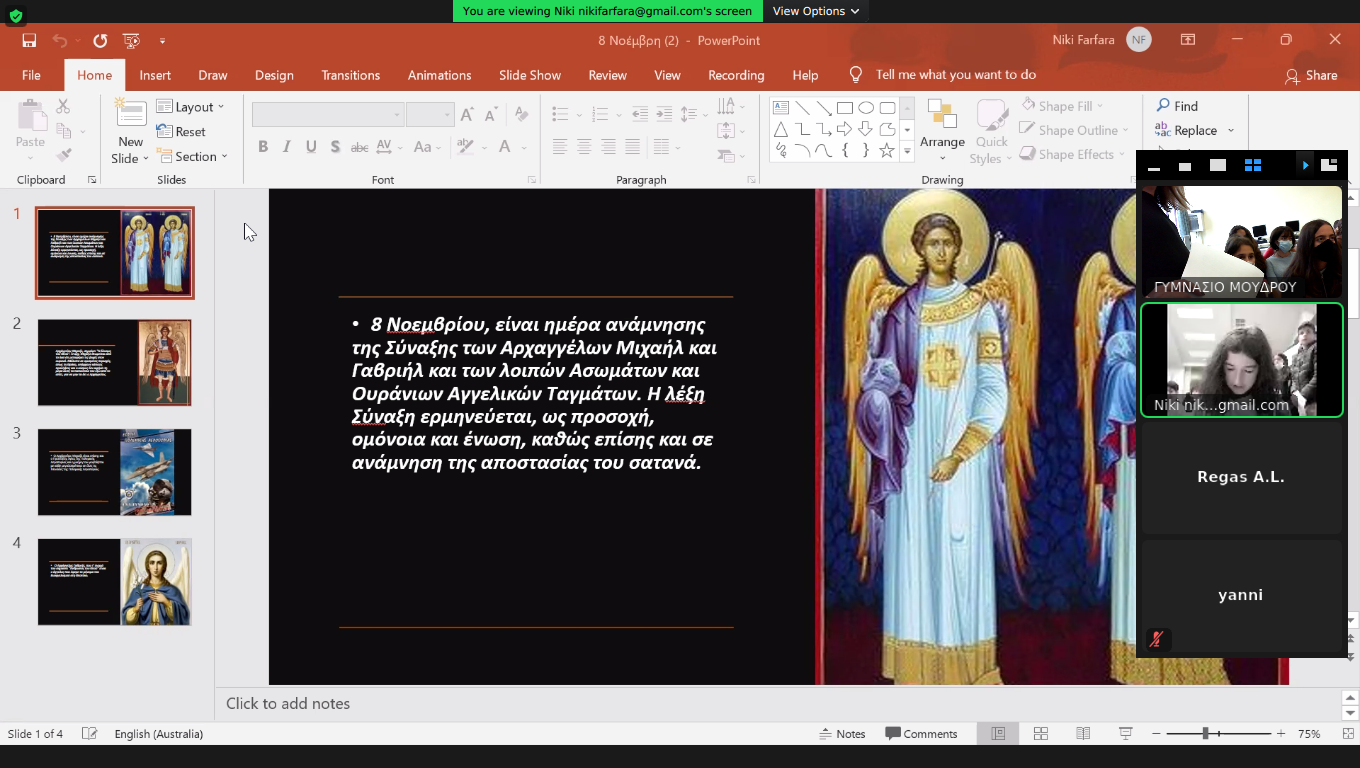The height and width of the screenshot is (768, 1360).
Task: Expand the shapes gallery More arrow
Action: point(907,151)
